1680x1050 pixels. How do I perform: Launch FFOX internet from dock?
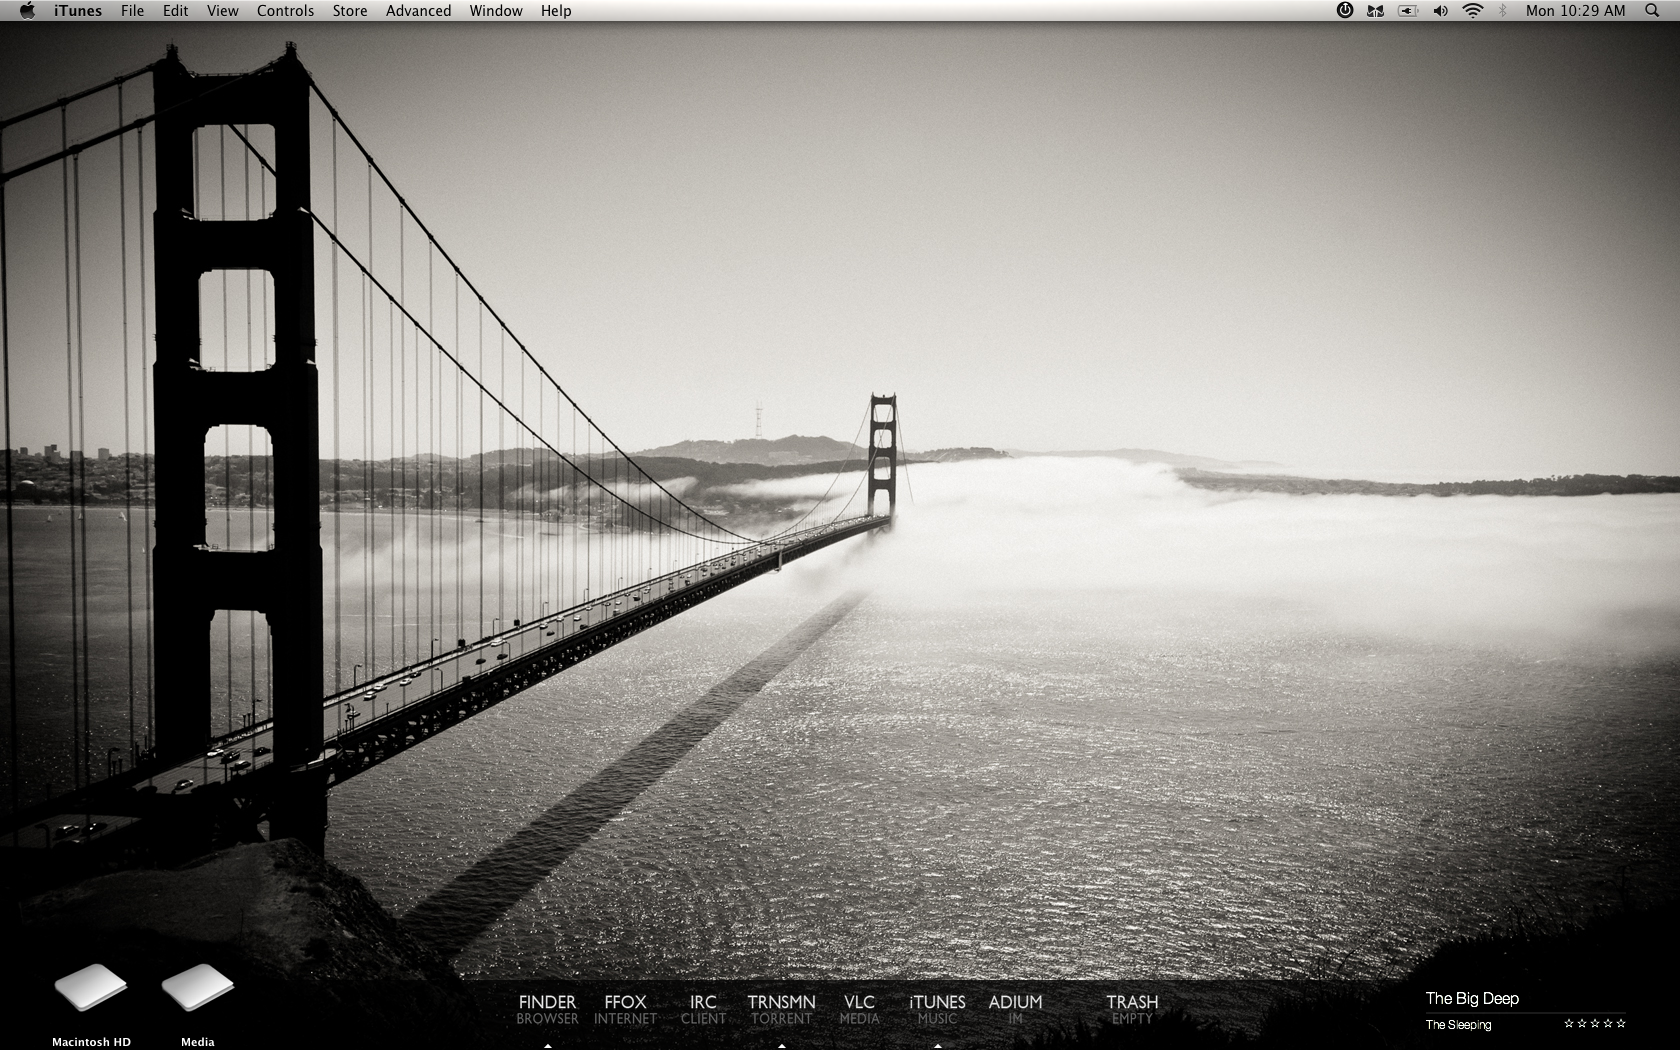point(625,1009)
